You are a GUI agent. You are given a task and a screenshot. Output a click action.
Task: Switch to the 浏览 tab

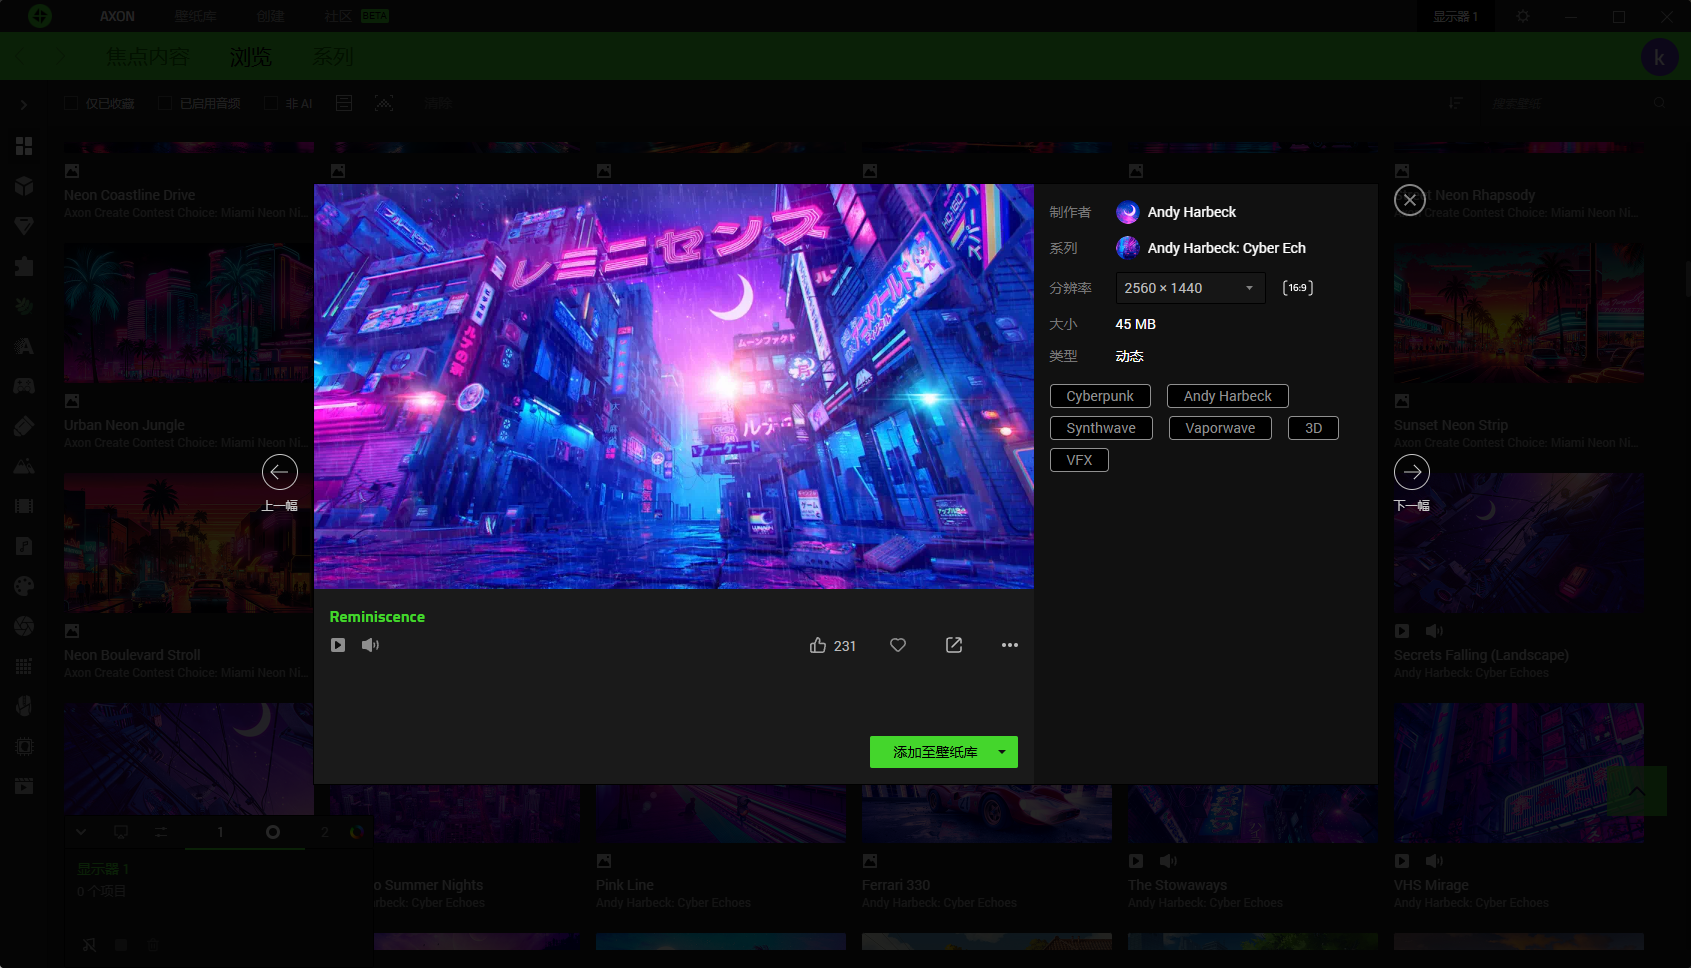250,57
